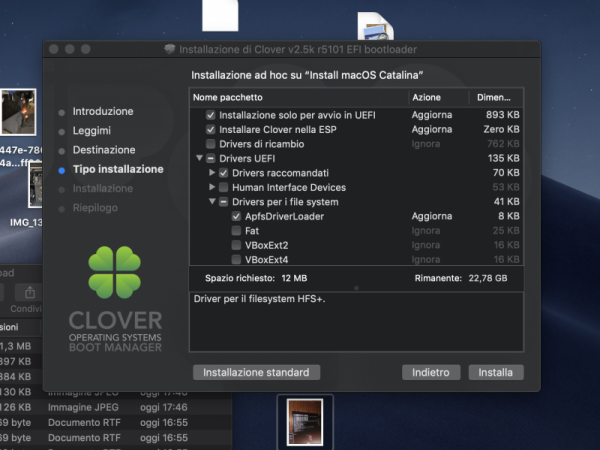Screen dimensions: 600x450
Task: Toggle Drivers per i file system checkbox
Action: coord(223,202)
